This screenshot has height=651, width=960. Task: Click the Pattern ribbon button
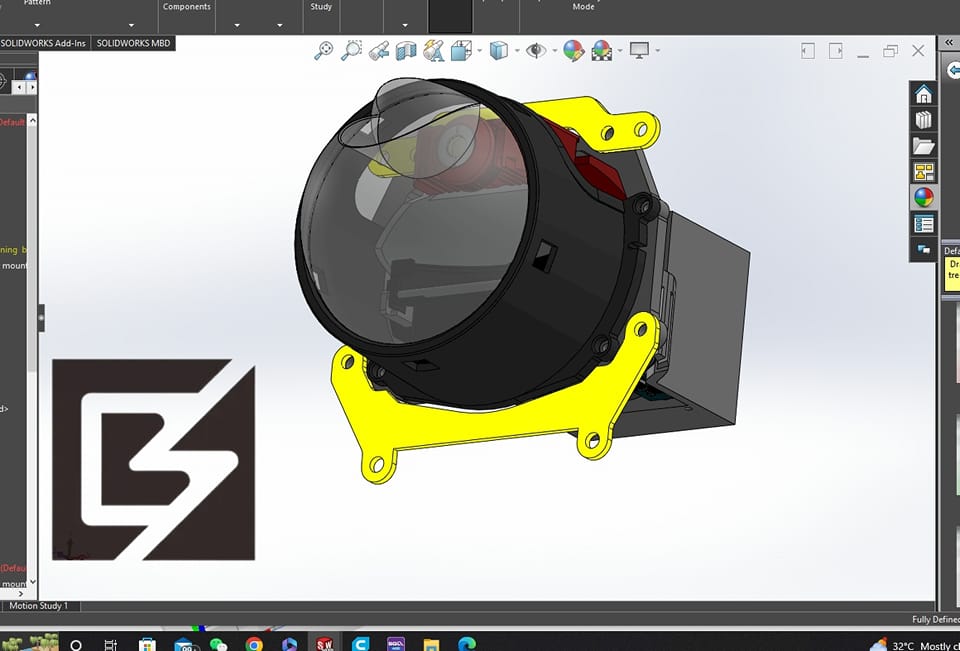pyautogui.click(x=37, y=3)
